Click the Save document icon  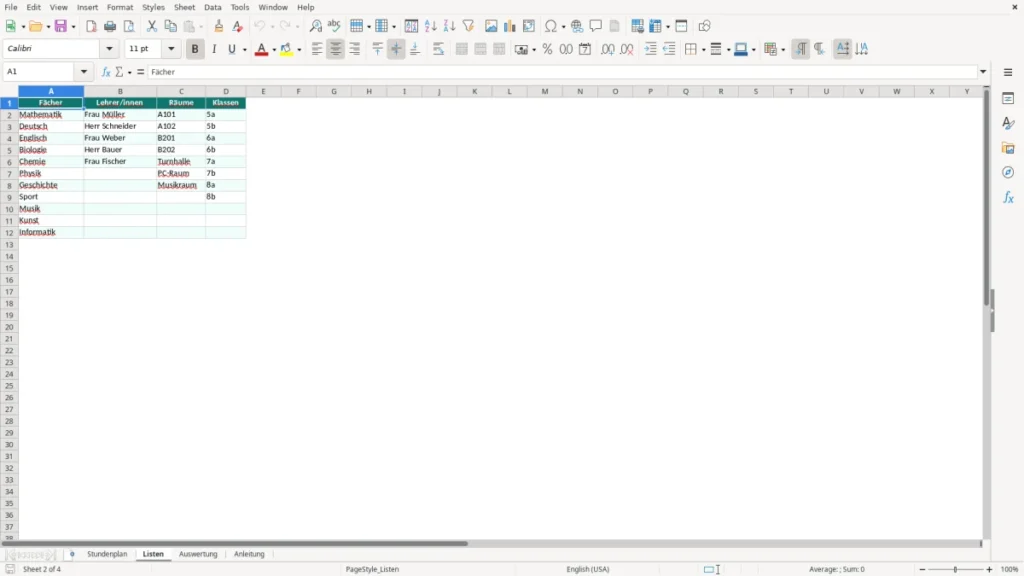61,26
